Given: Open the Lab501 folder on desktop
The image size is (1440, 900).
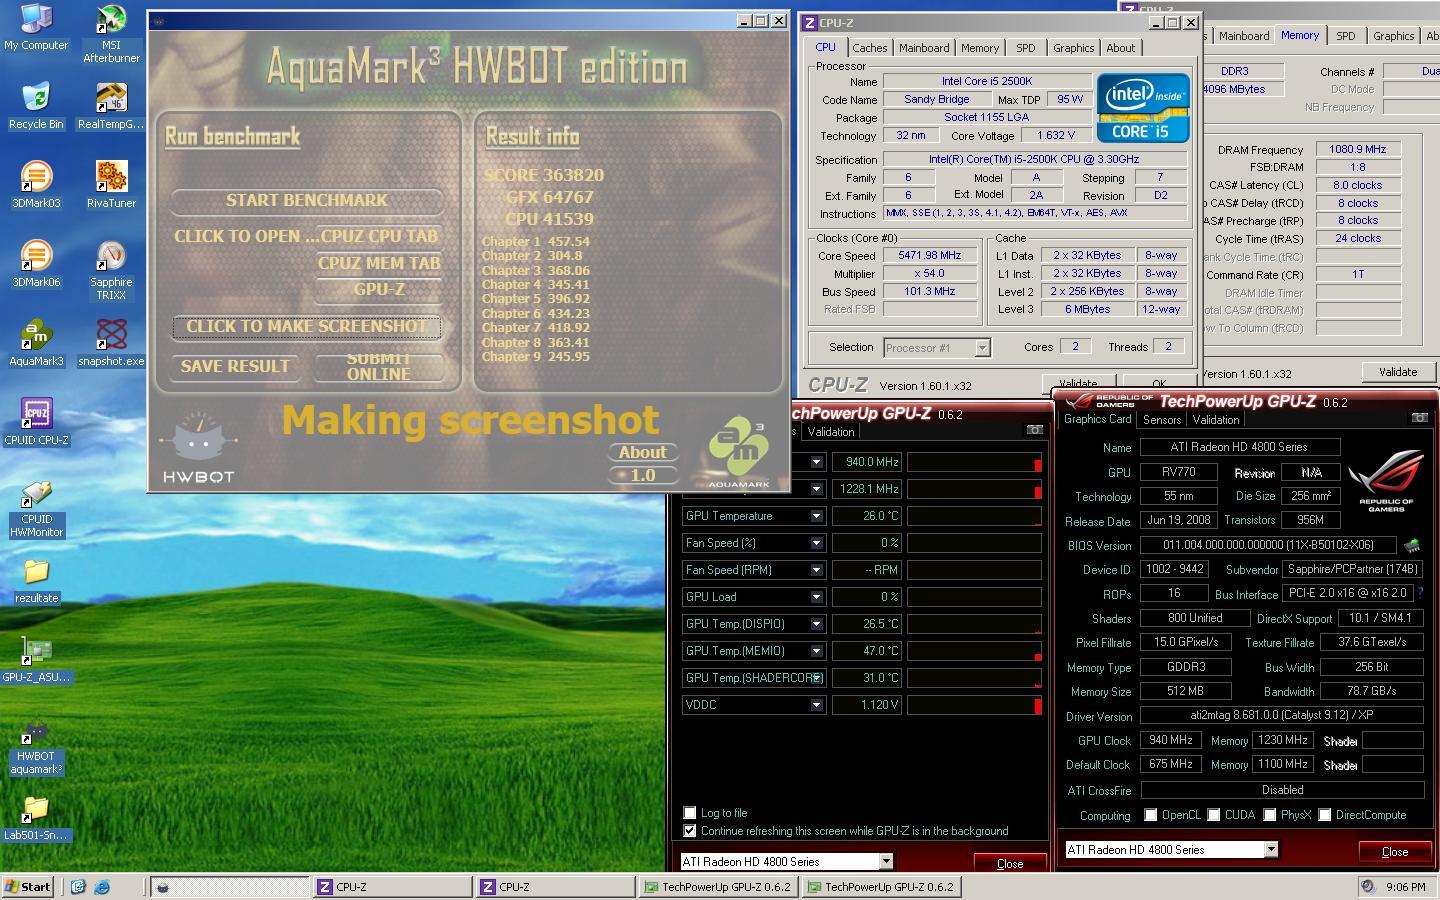Looking at the screenshot, I should [x=36, y=818].
